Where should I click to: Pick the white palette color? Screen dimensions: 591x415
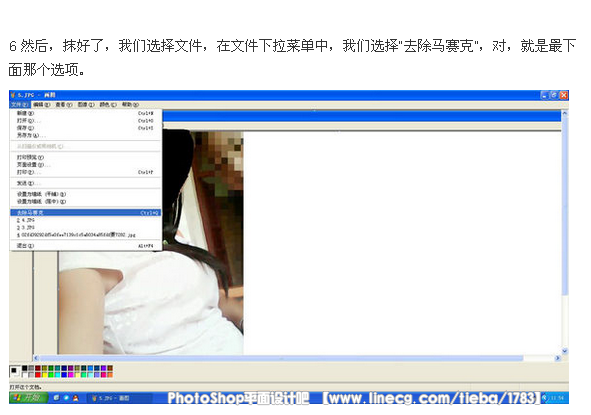pyautogui.click(x=24, y=375)
